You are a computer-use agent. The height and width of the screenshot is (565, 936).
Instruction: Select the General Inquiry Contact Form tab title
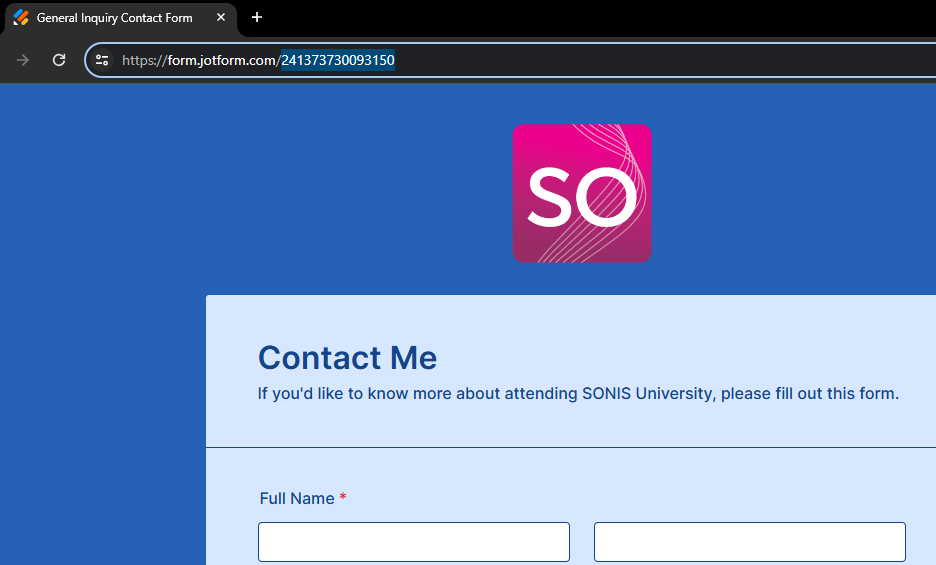(x=114, y=18)
